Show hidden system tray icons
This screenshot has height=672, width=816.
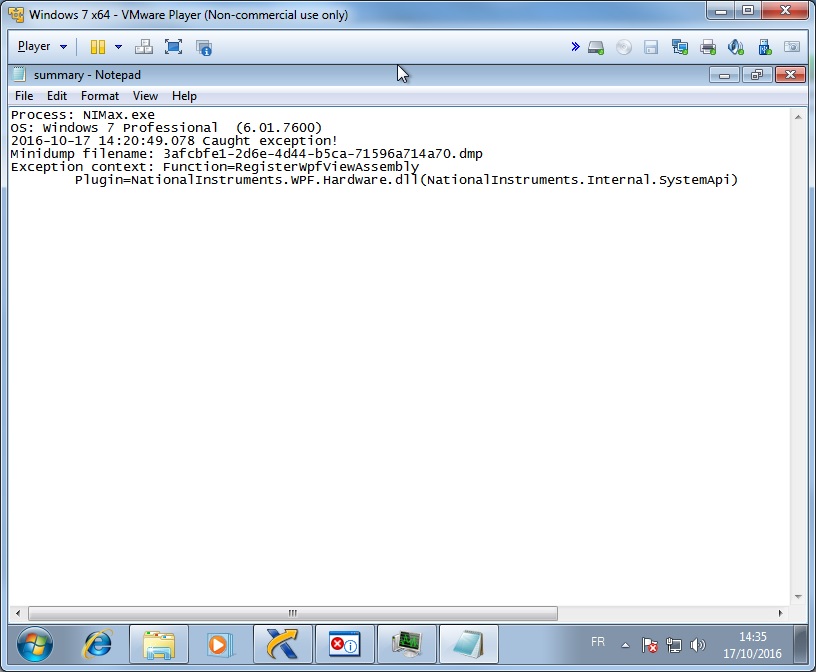[x=626, y=645]
